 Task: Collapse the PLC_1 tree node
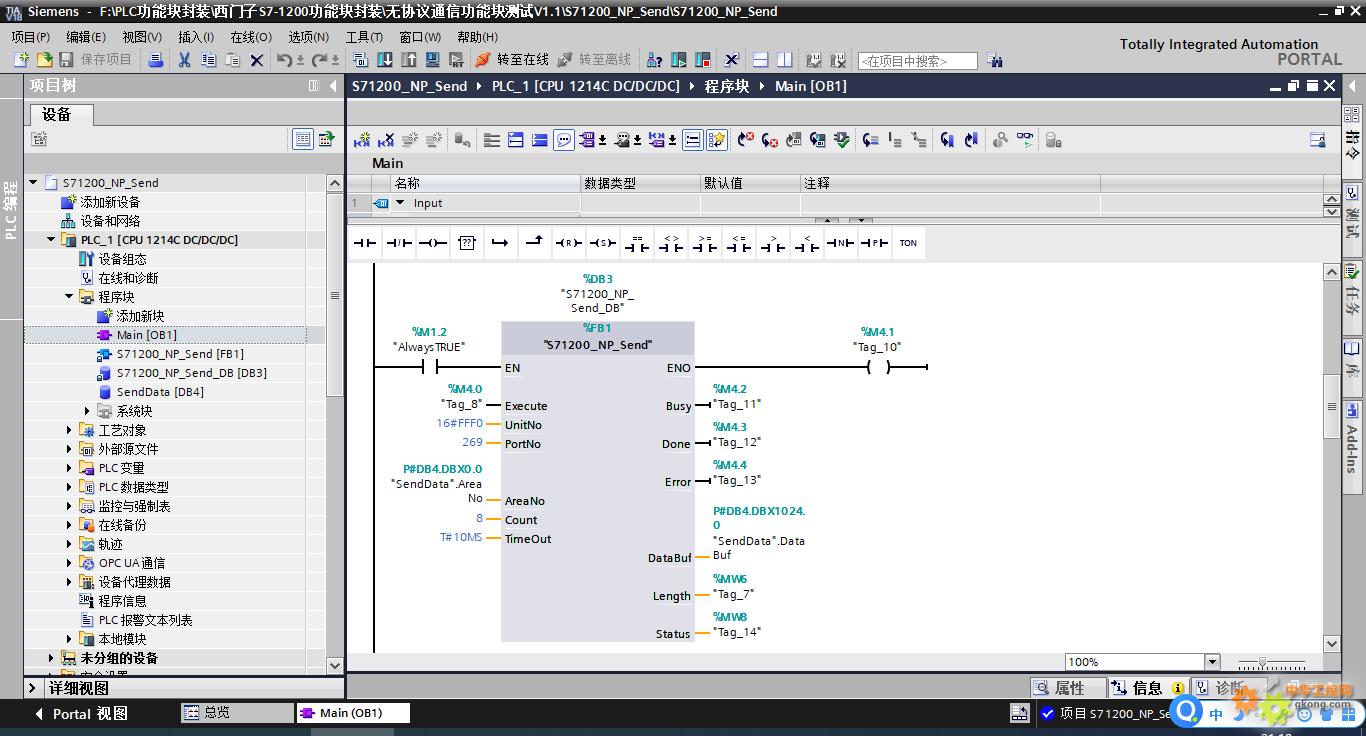pos(52,240)
